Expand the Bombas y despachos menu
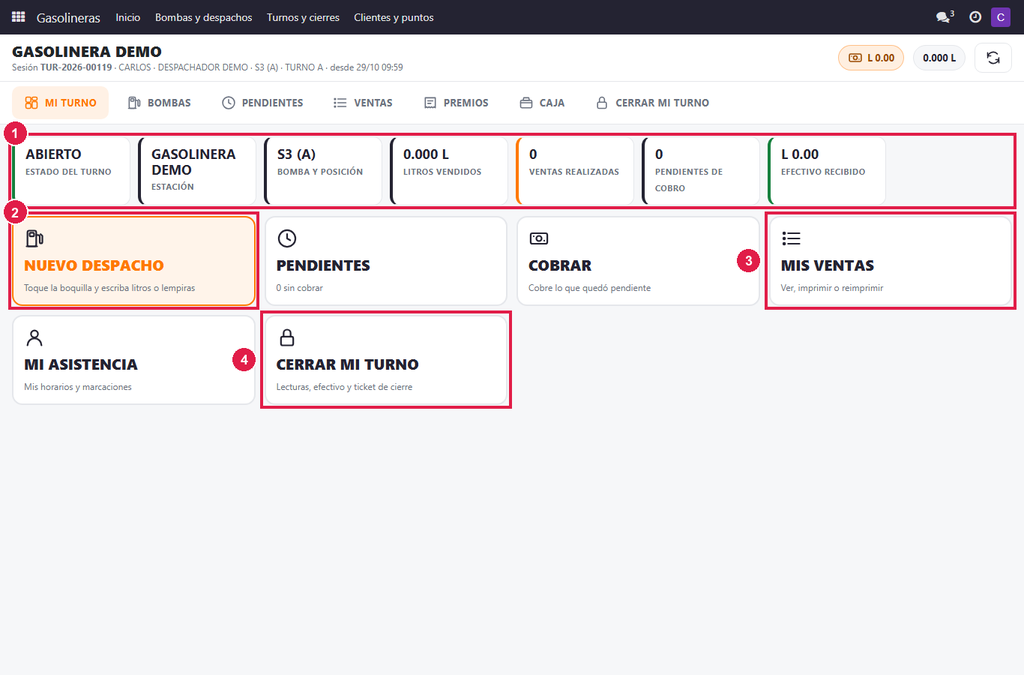1024x675 pixels. coord(203,18)
